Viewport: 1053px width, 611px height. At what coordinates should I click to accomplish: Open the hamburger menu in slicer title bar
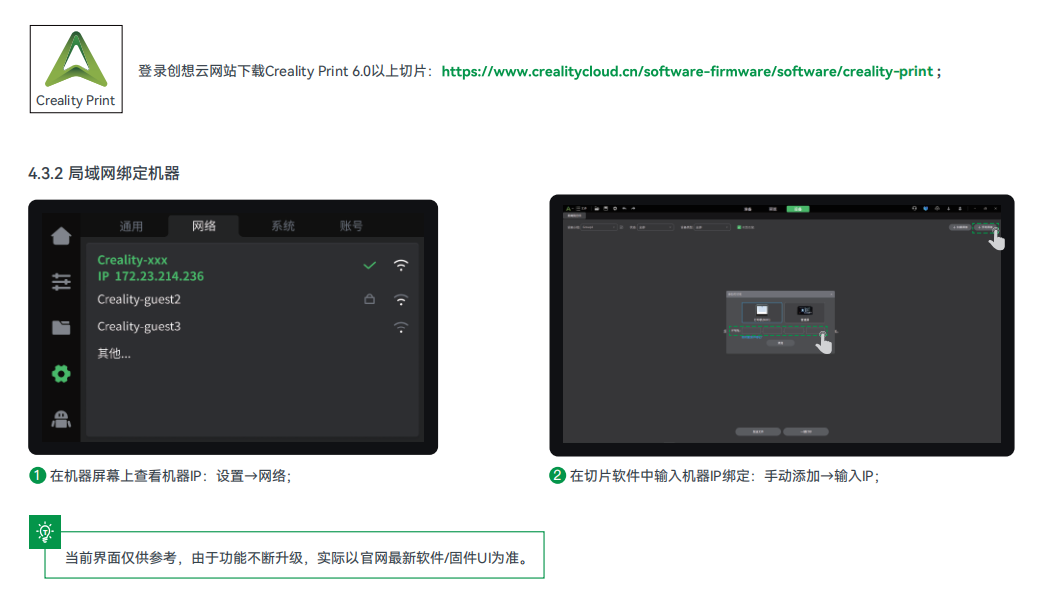(578, 209)
